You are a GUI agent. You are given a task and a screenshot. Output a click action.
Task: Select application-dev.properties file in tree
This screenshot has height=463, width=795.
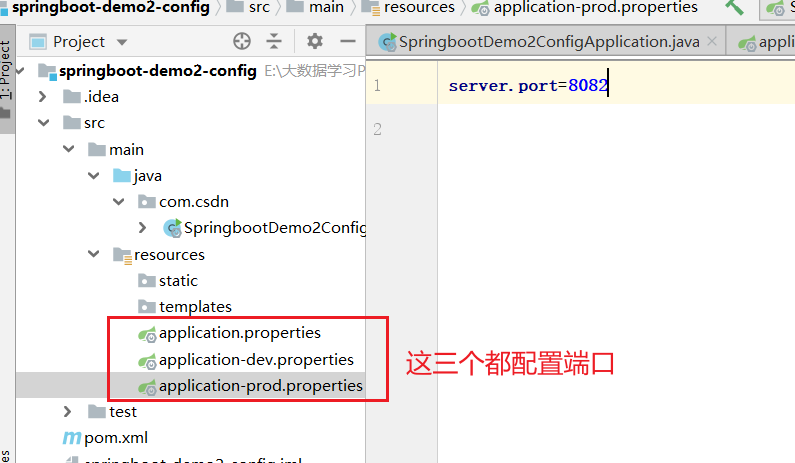pyautogui.click(x=256, y=360)
